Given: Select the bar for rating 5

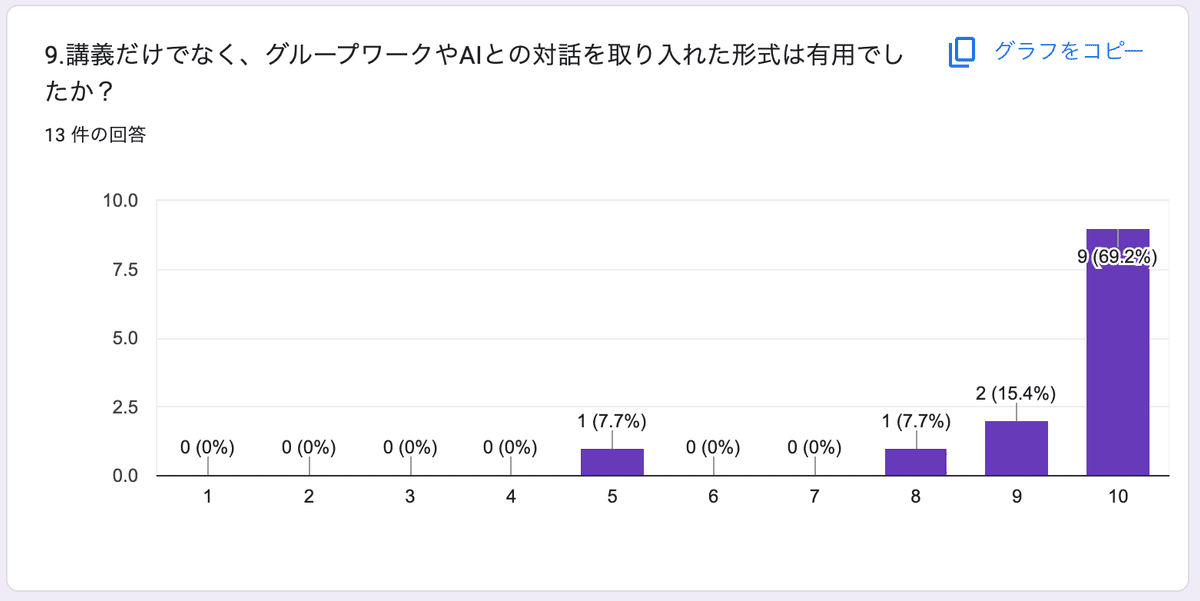Looking at the screenshot, I should pyautogui.click(x=610, y=462).
